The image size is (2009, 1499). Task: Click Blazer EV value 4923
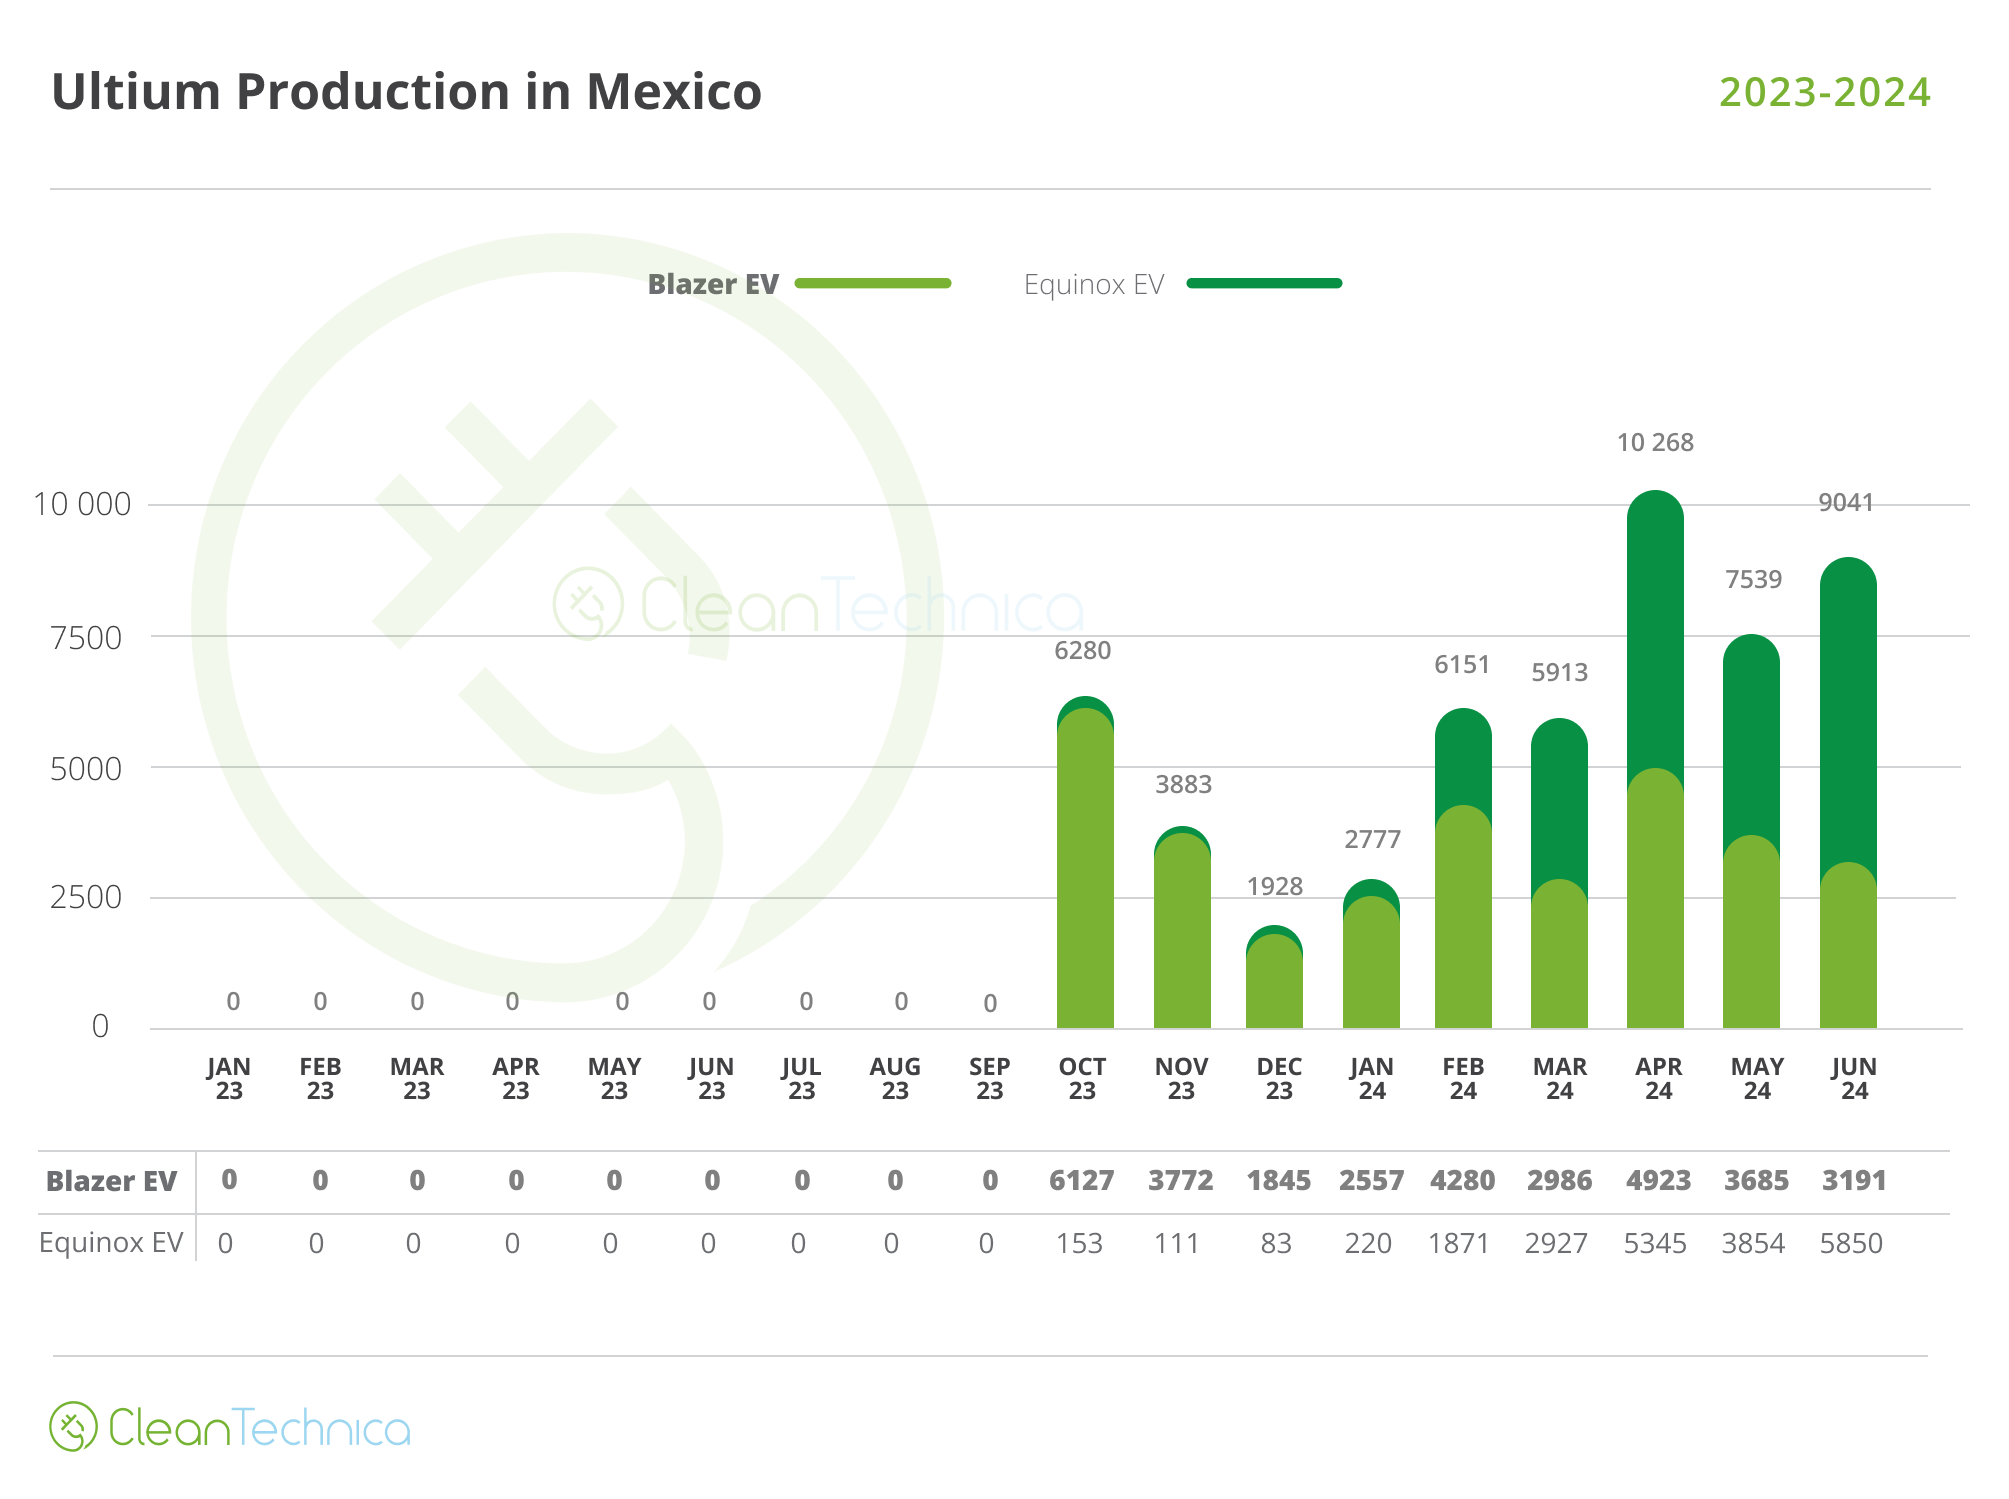pyautogui.click(x=1659, y=1181)
